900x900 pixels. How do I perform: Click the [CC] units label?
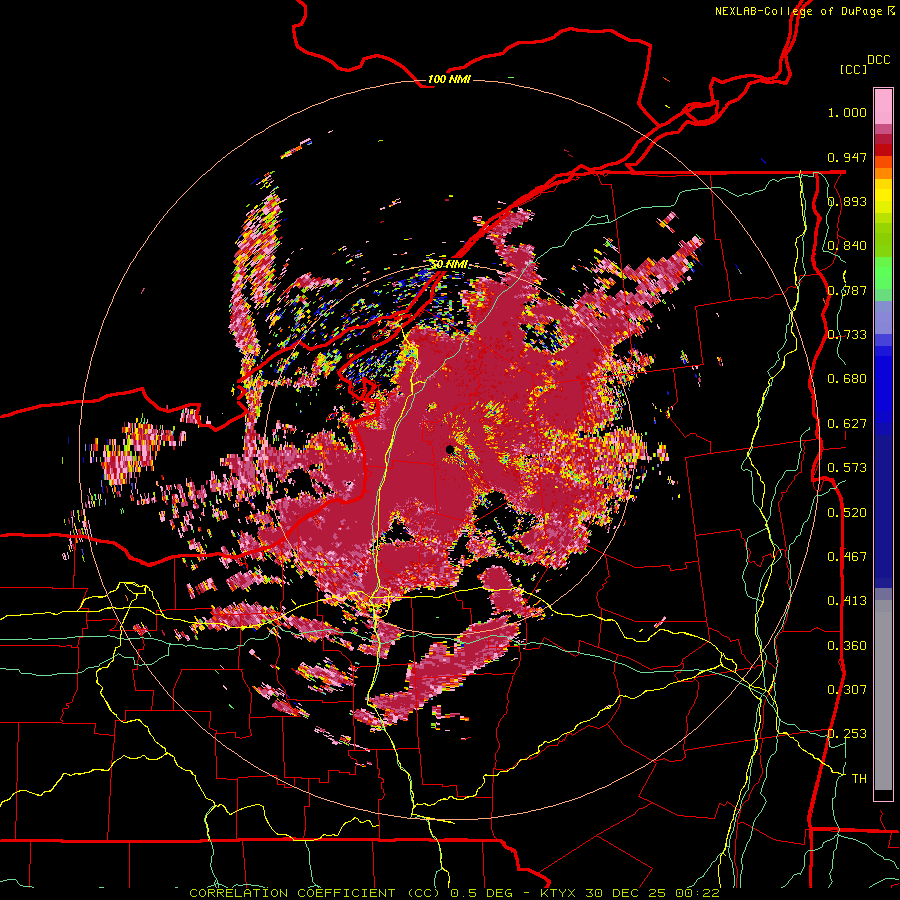[x=853, y=69]
